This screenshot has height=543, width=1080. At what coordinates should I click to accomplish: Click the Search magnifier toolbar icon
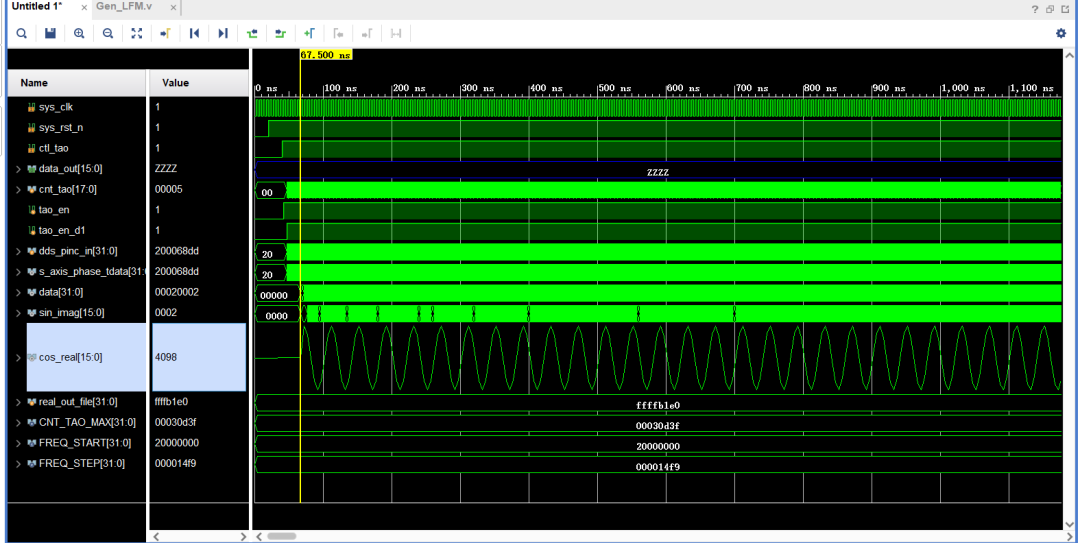[21, 33]
